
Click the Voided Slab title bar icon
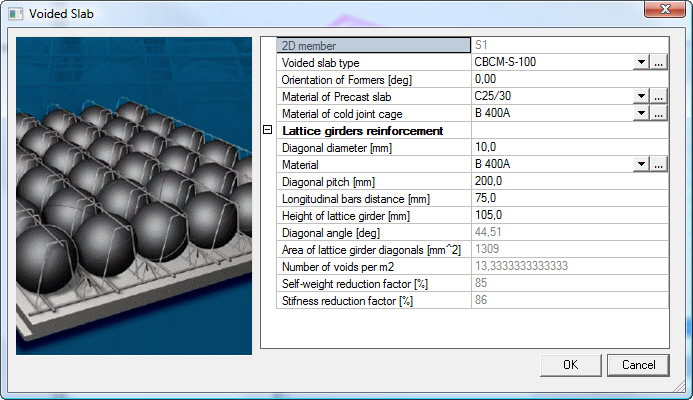(x=14, y=14)
